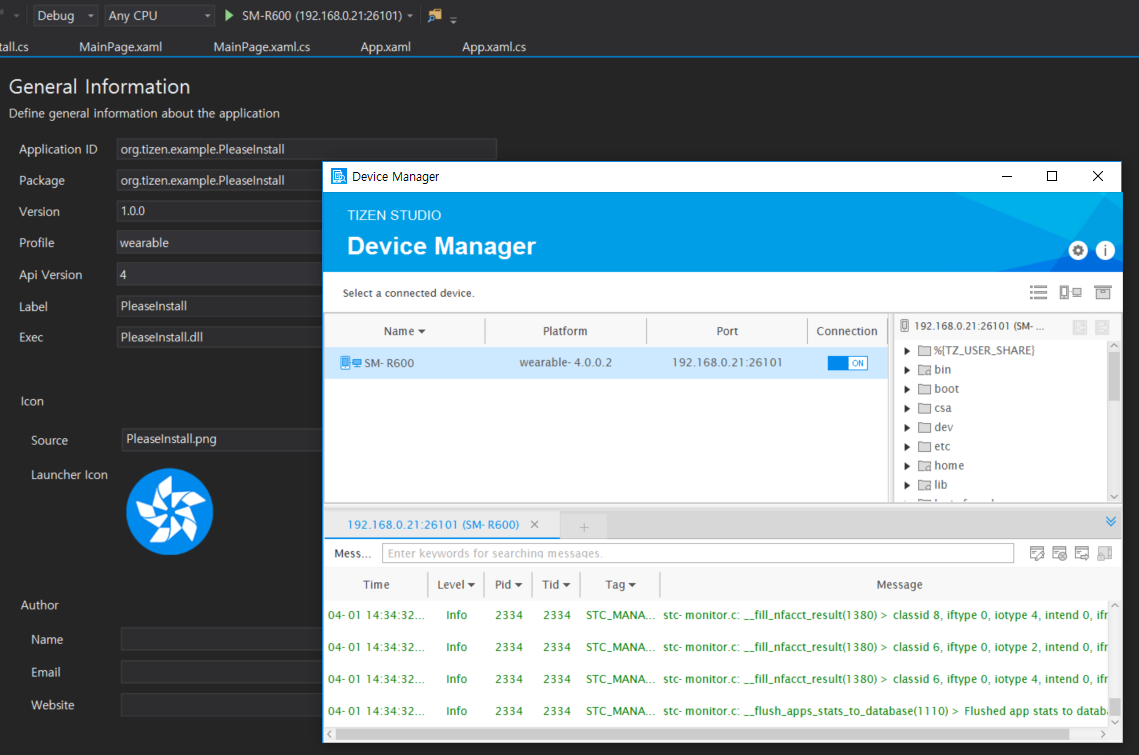Add a new log tab with plus button
Viewport: 1139px width, 755px height.
click(584, 527)
